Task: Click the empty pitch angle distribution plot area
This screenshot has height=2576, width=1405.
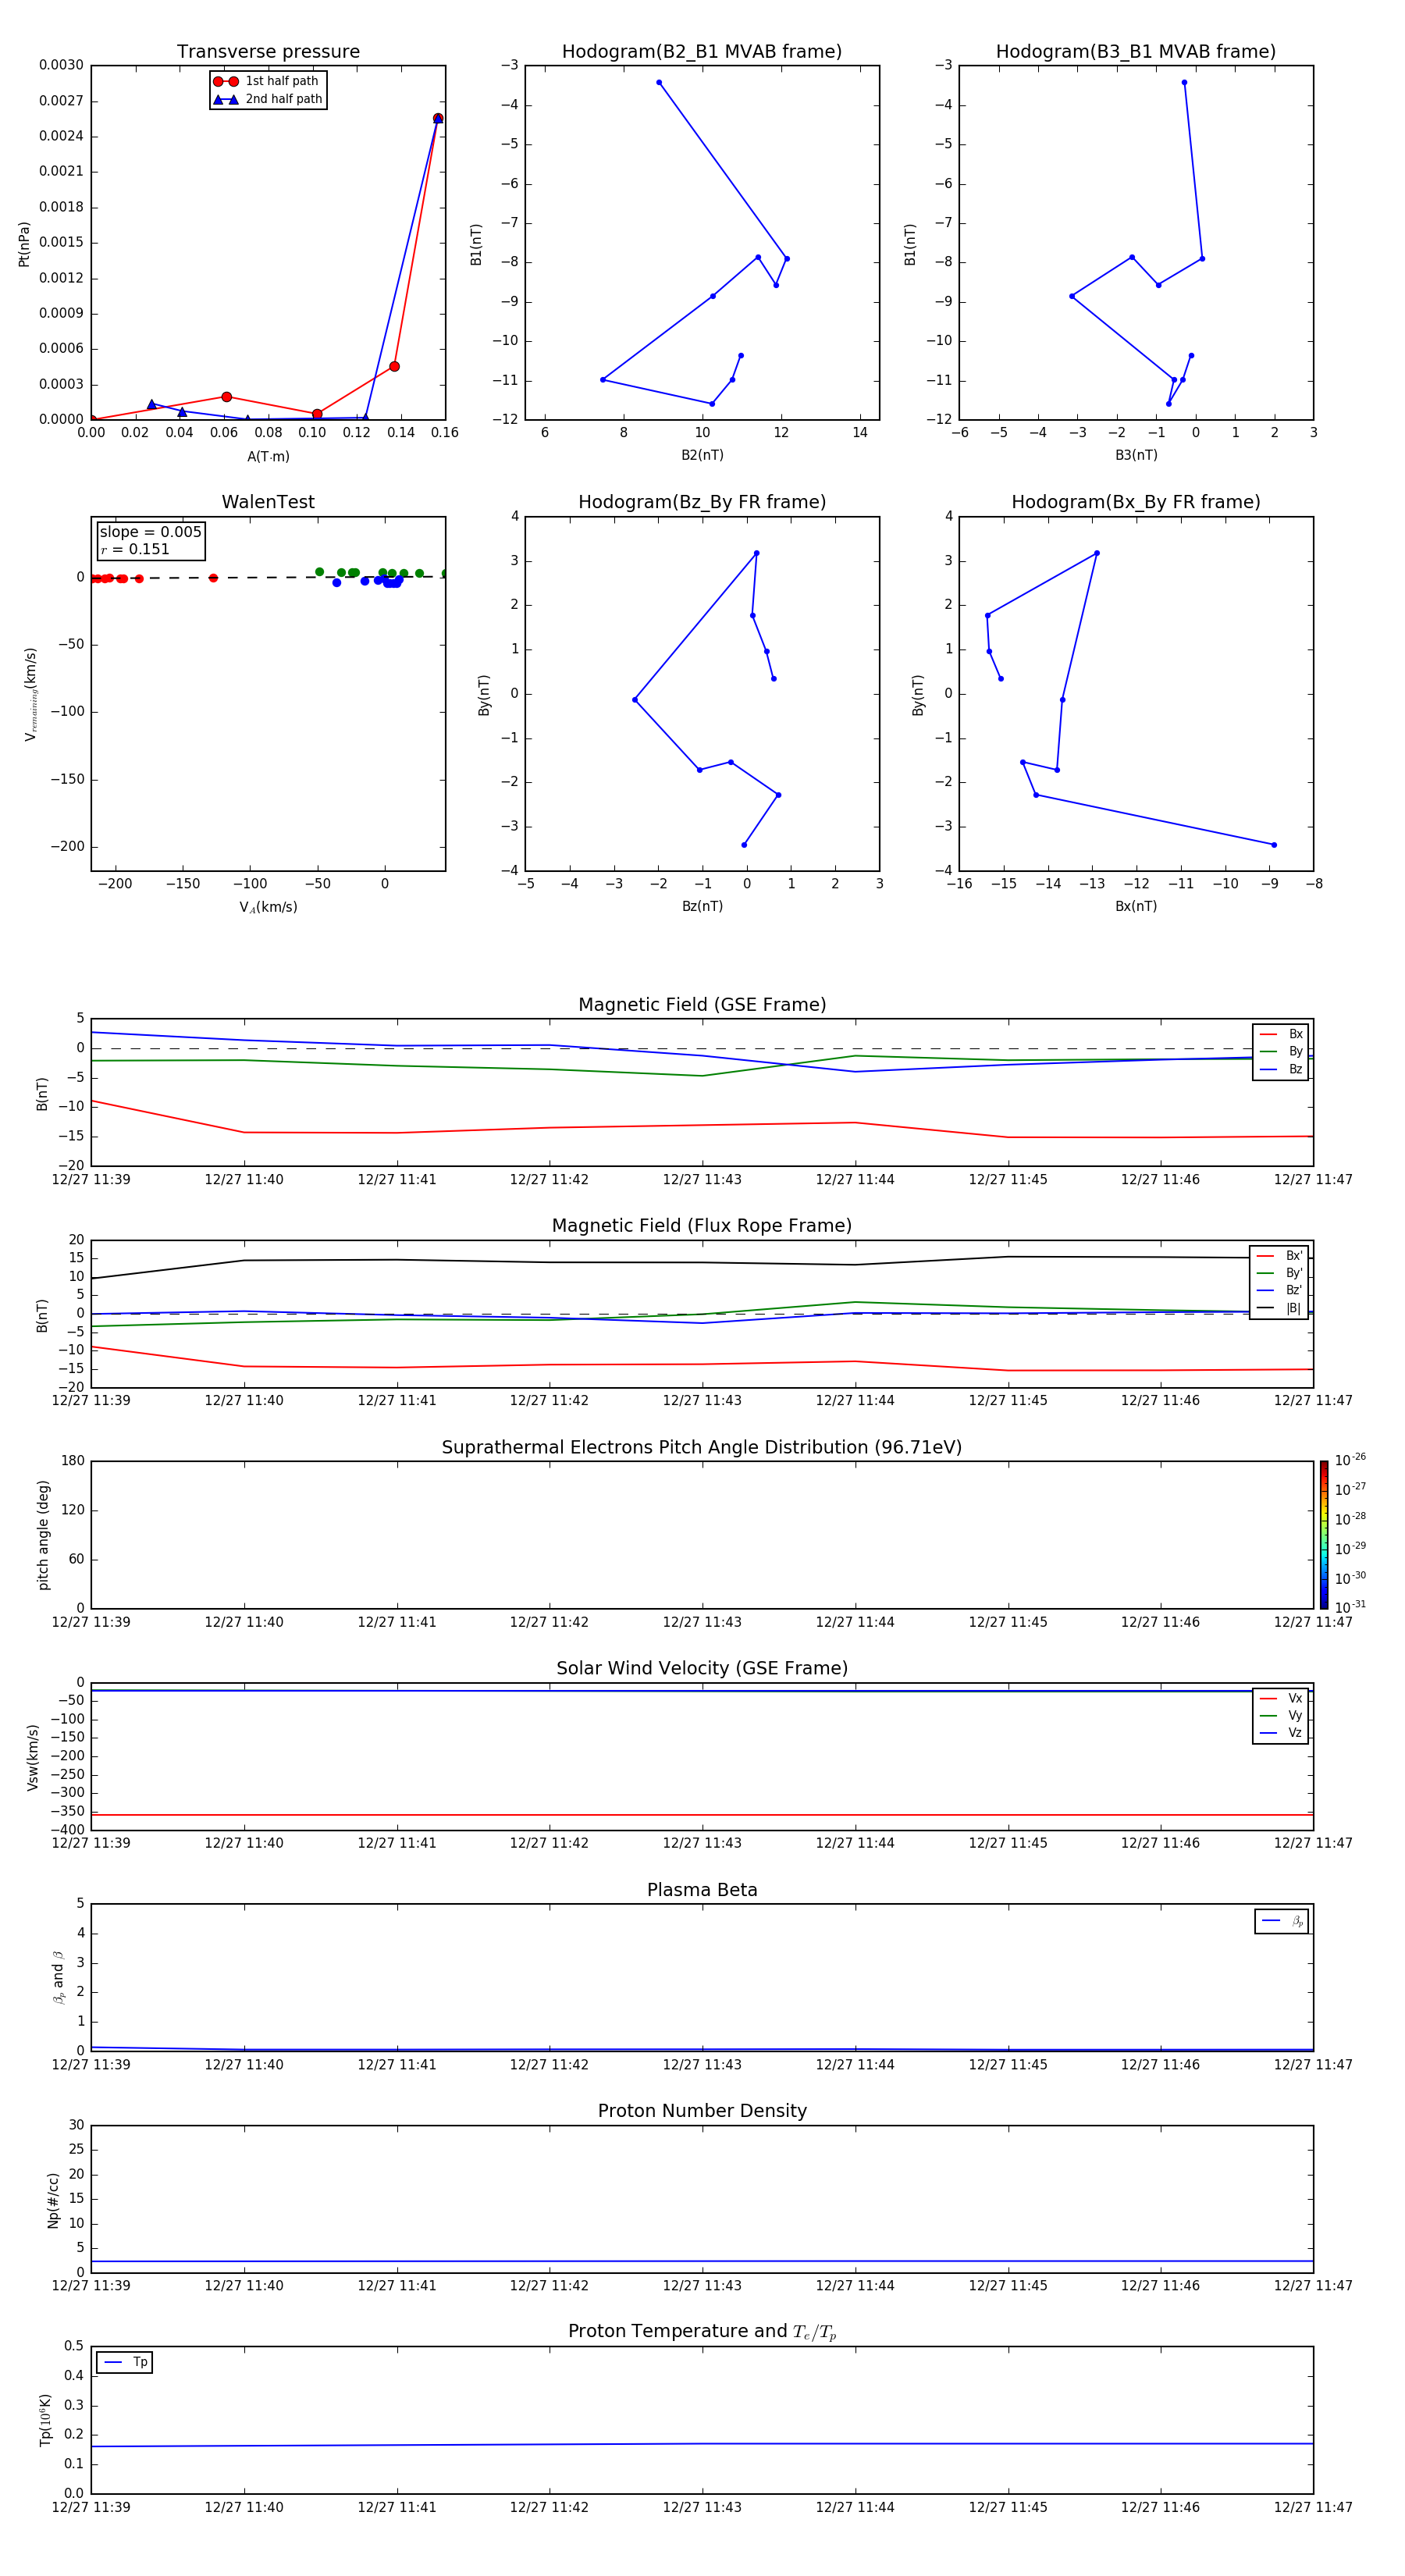Action: [702, 1535]
